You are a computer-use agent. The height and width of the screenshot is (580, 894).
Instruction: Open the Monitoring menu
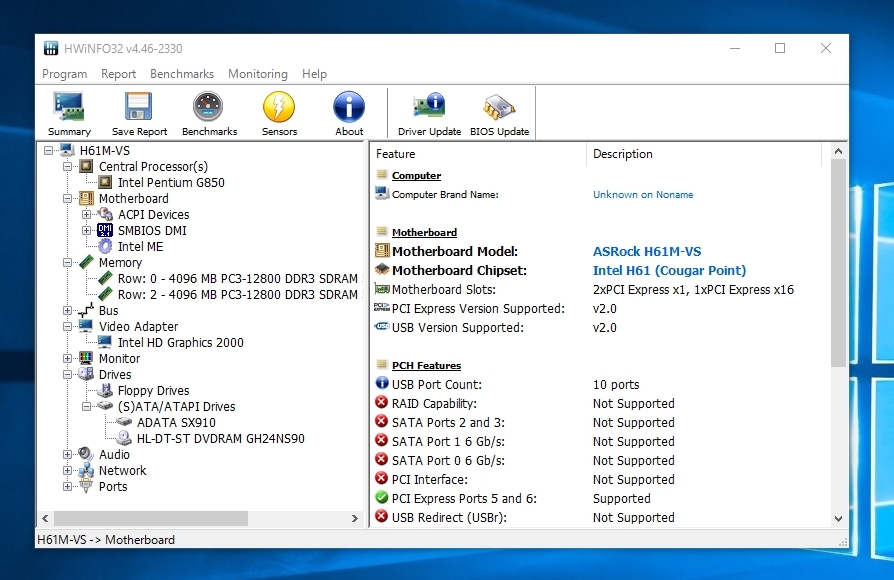[x=258, y=74]
